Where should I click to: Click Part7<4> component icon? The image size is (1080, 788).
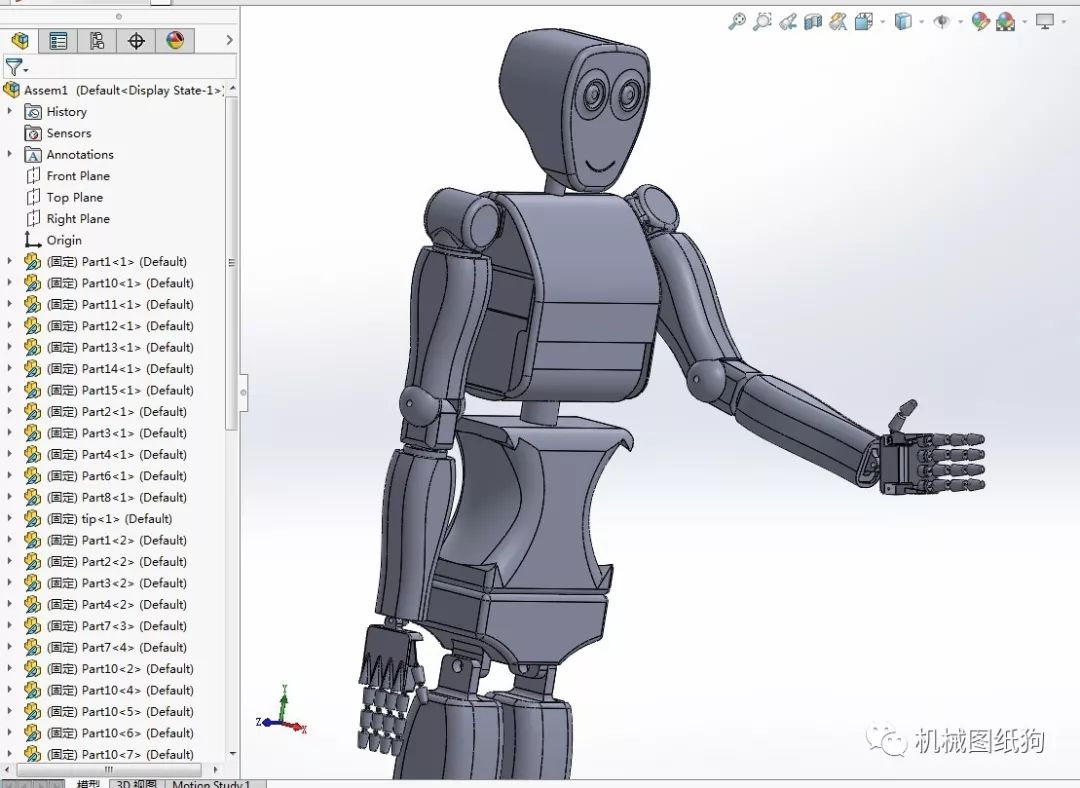coord(32,647)
